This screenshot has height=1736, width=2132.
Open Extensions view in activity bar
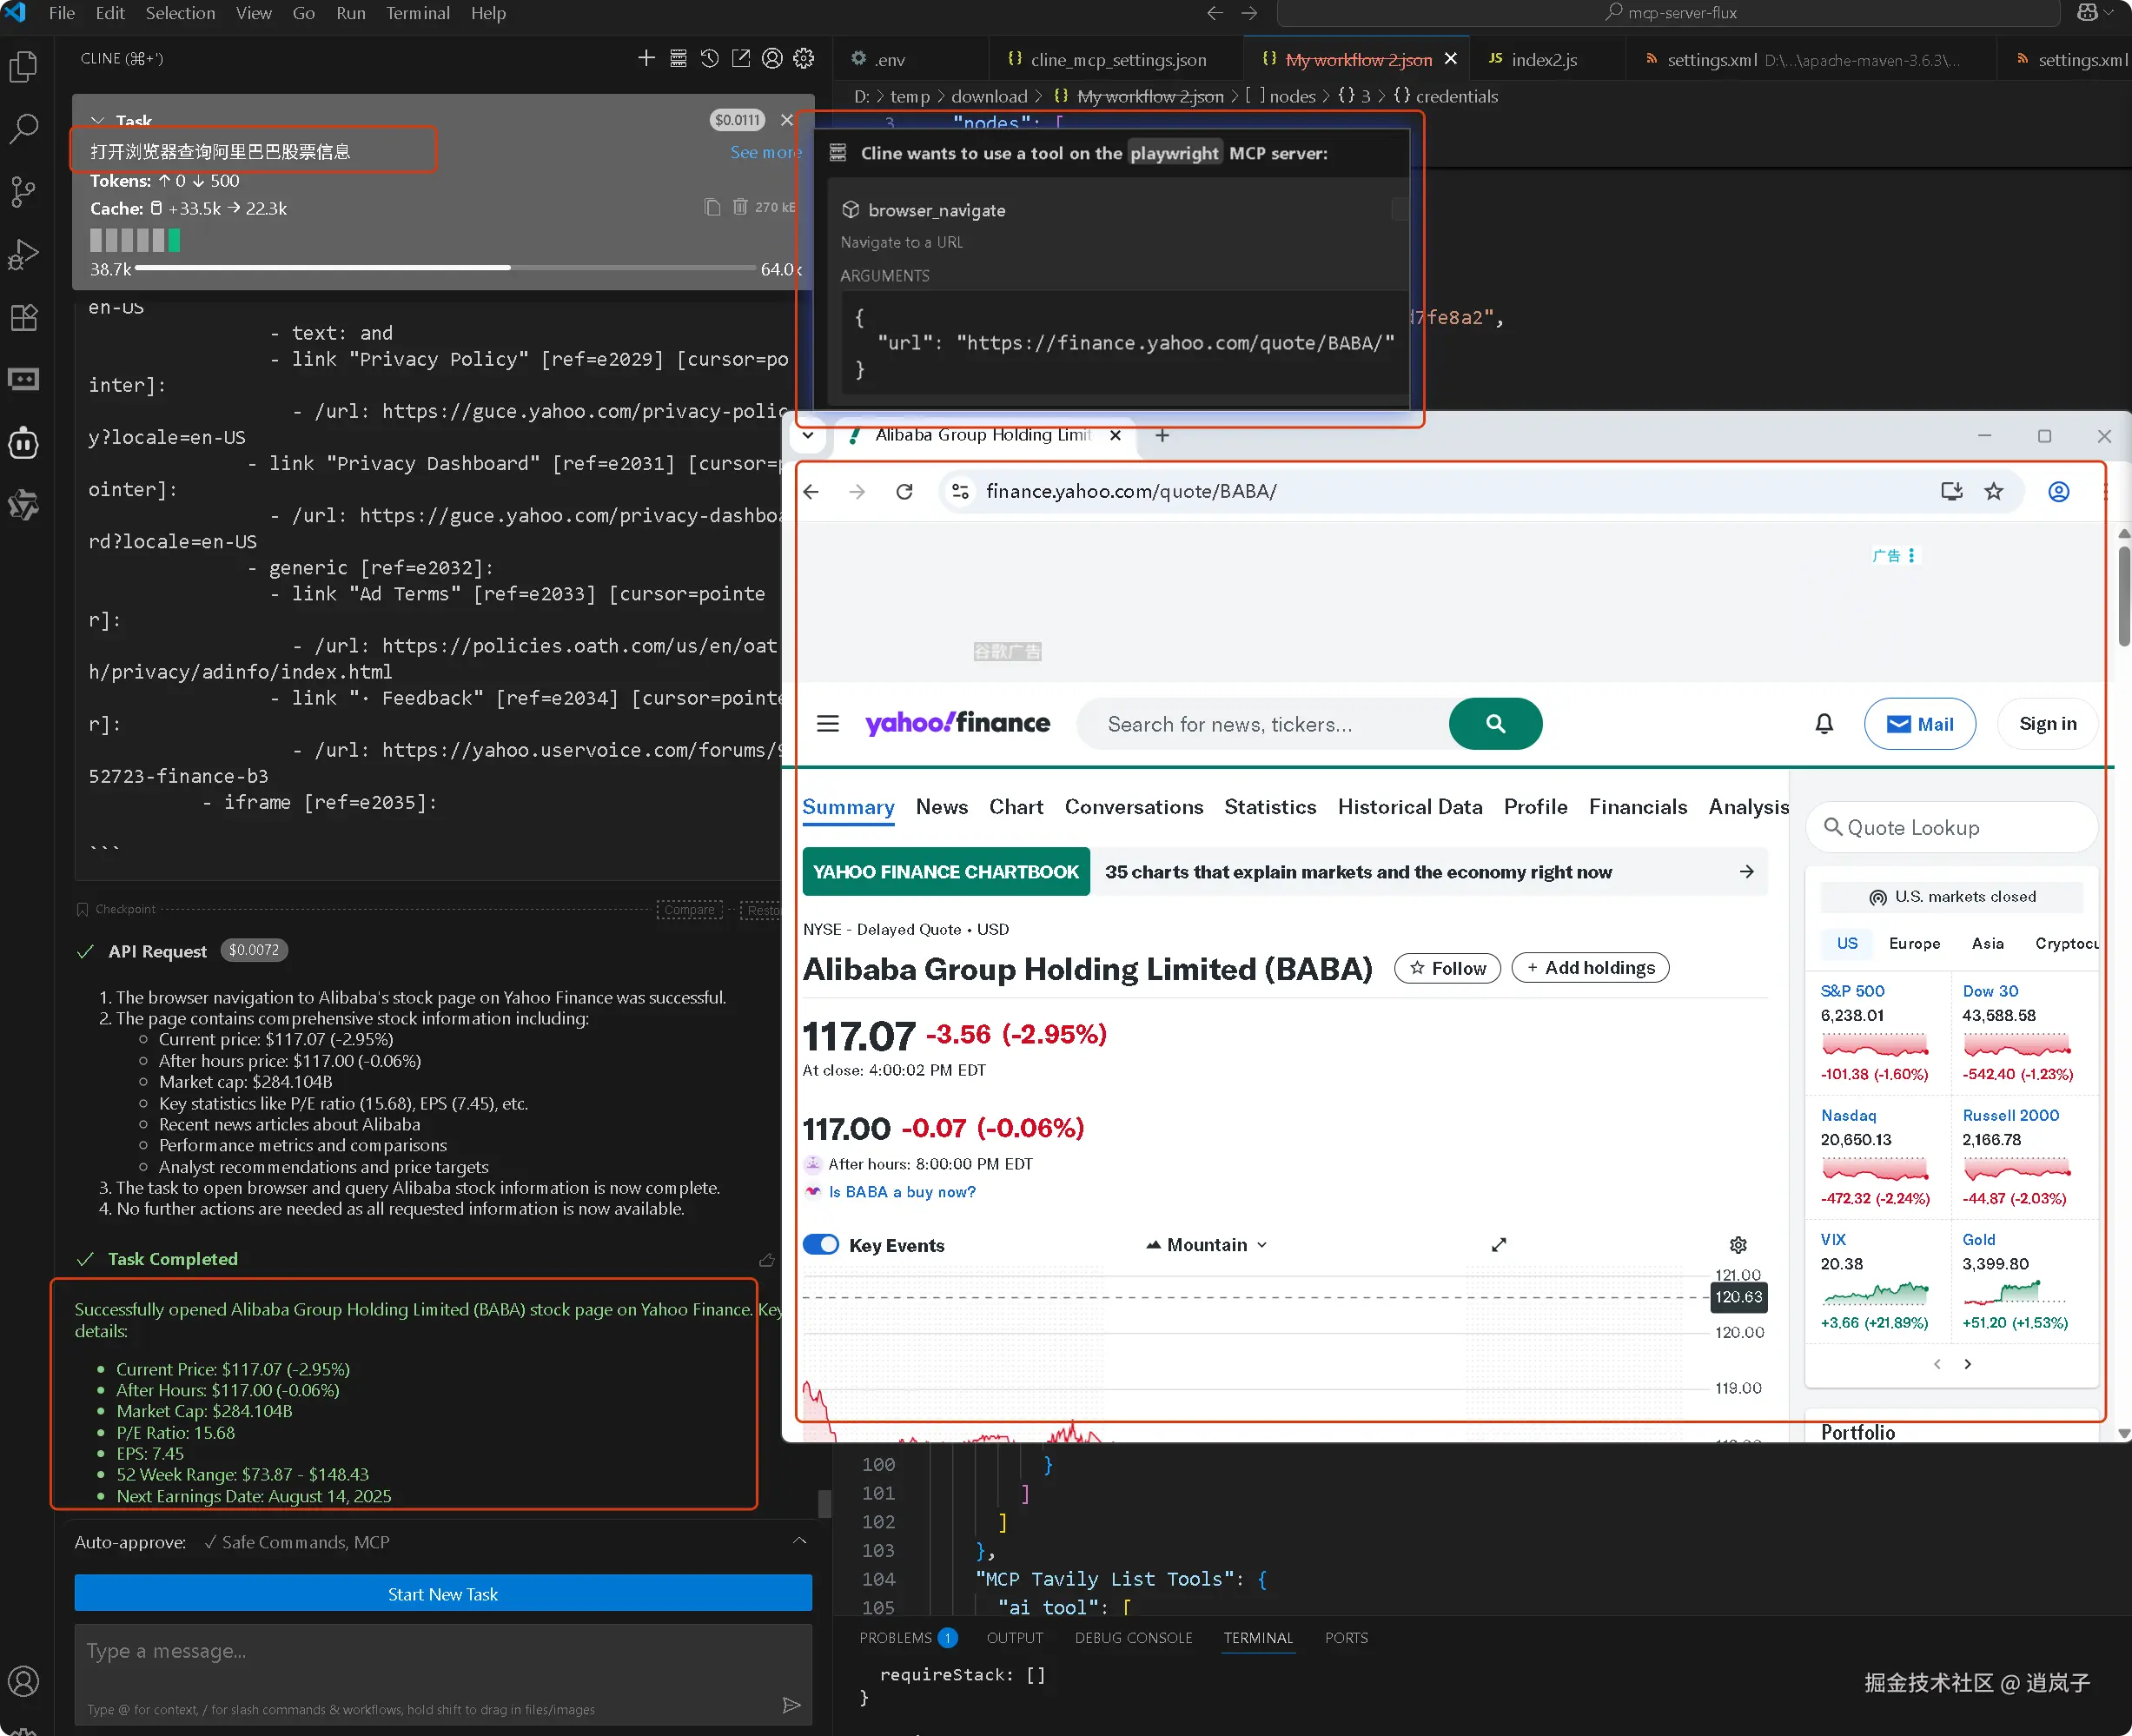(23, 318)
